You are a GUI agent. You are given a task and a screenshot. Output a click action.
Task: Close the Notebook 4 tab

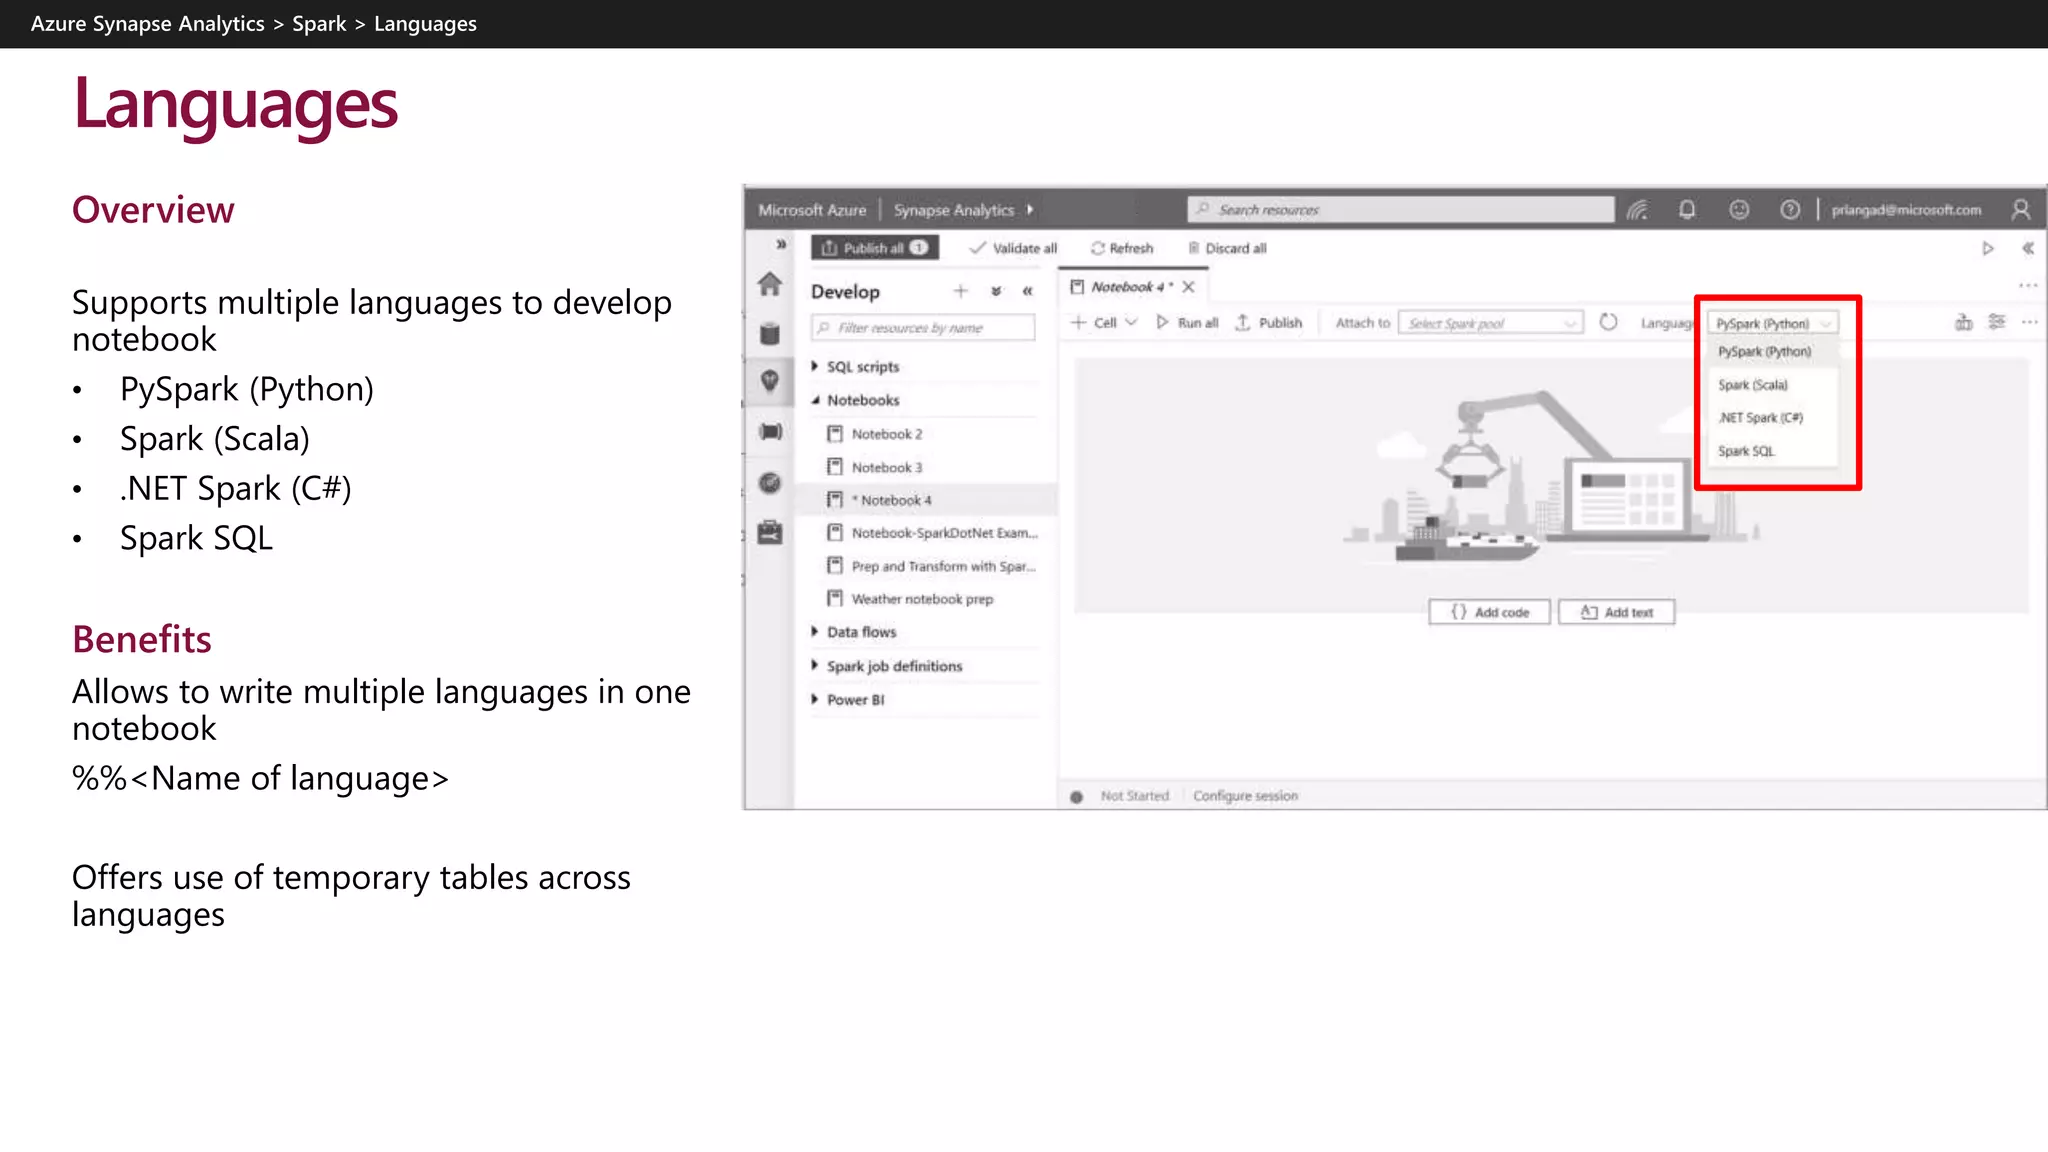pyautogui.click(x=1188, y=287)
